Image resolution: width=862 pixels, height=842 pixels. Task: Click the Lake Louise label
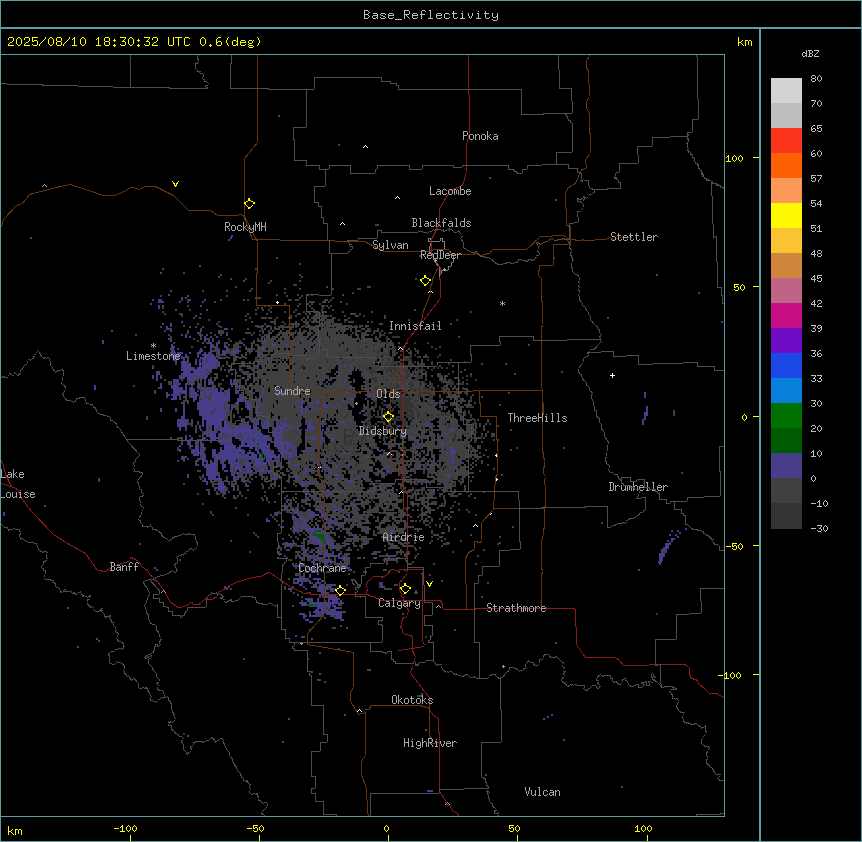pyautogui.click(x=18, y=484)
